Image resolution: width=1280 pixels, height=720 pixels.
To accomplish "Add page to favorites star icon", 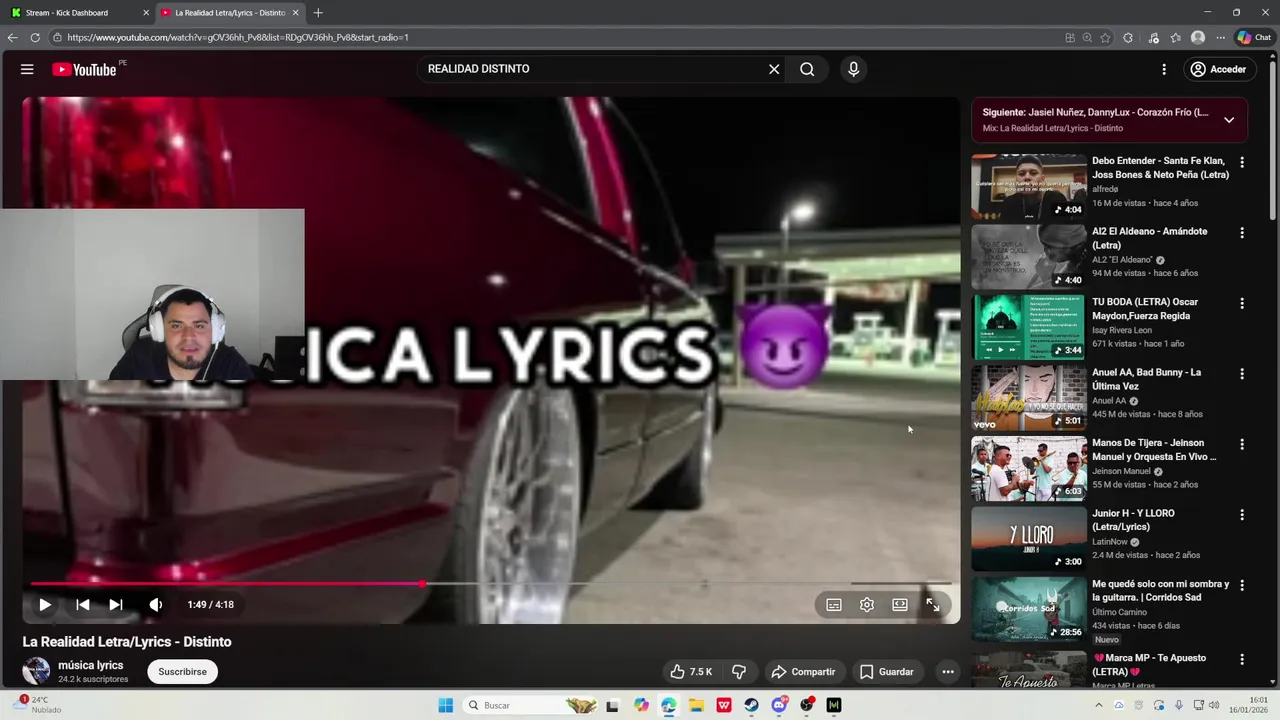I will [1105, 37].
